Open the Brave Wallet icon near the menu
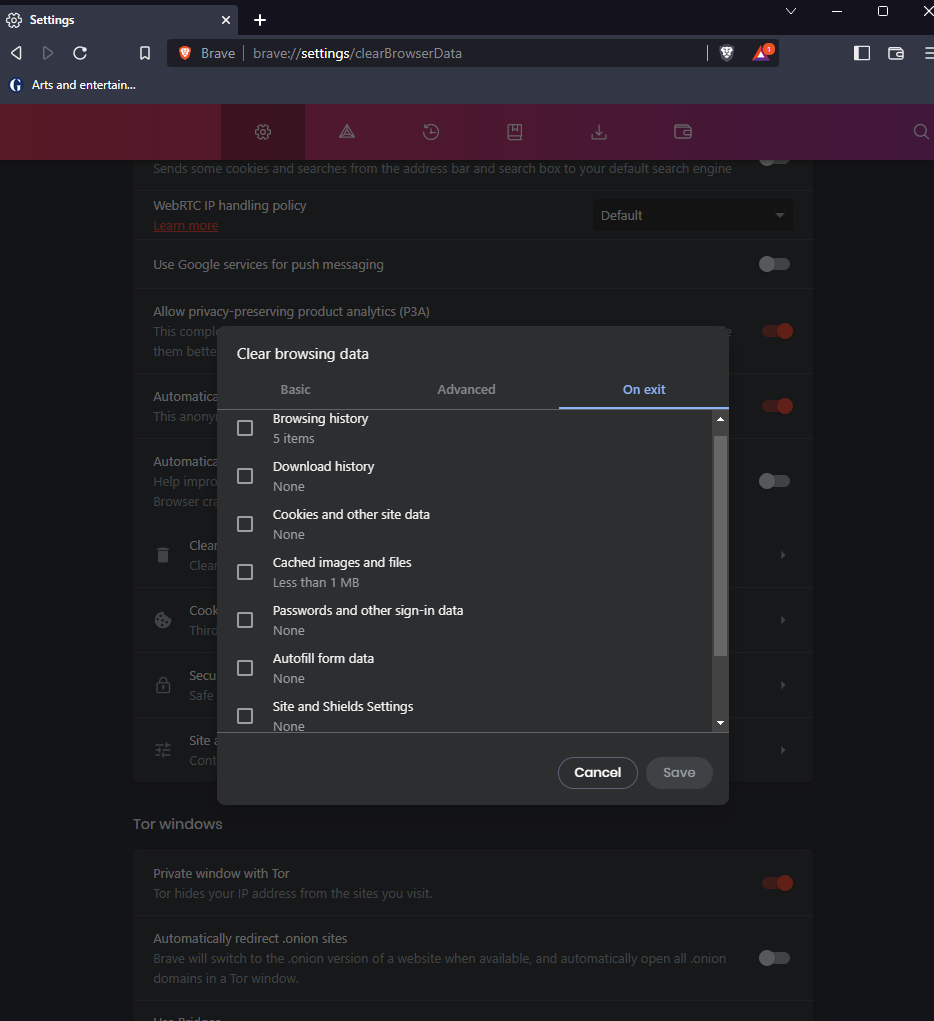 895,53
